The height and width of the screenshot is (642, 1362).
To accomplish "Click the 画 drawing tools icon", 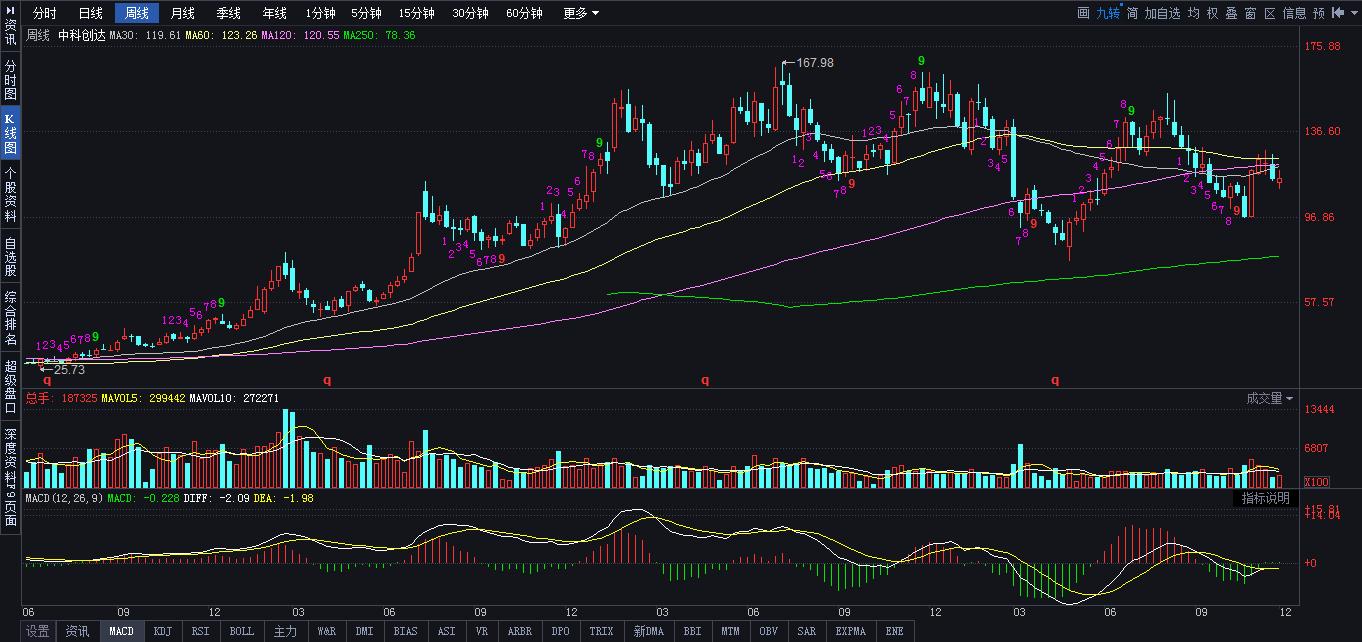I will (x=1083, y=13).
